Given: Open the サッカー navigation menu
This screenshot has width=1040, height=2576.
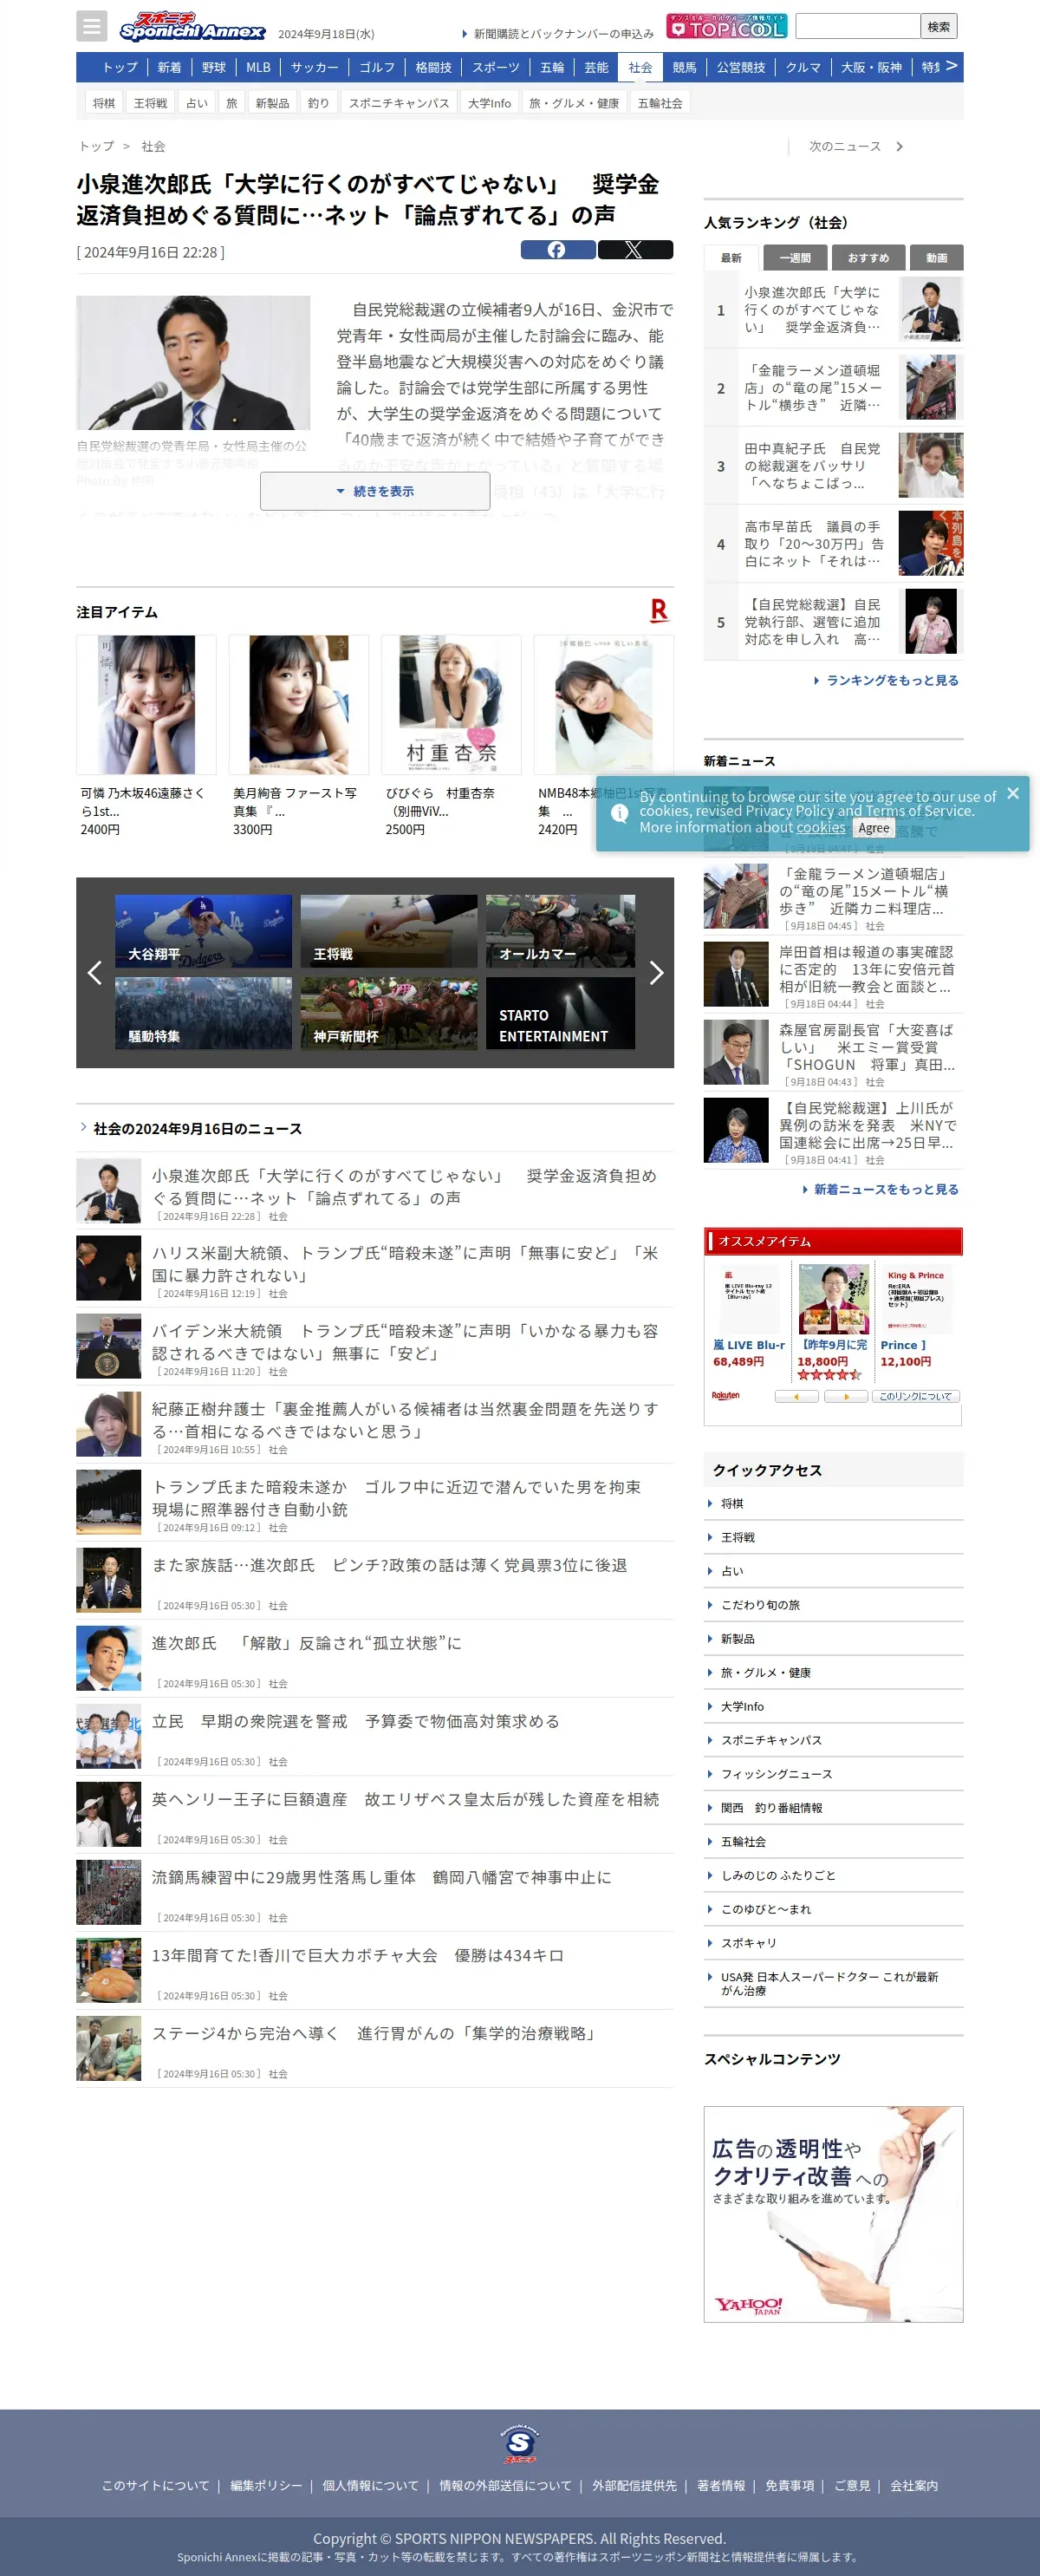Looking at the screenshot, I should [315, 67].
